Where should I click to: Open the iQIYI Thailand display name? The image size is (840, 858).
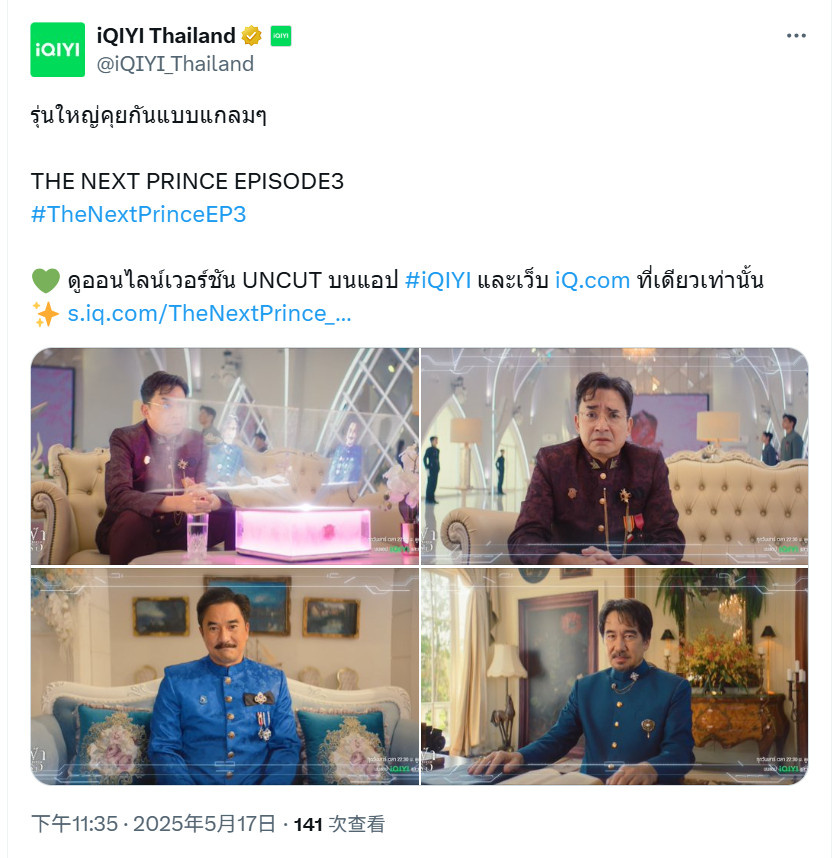166,36
